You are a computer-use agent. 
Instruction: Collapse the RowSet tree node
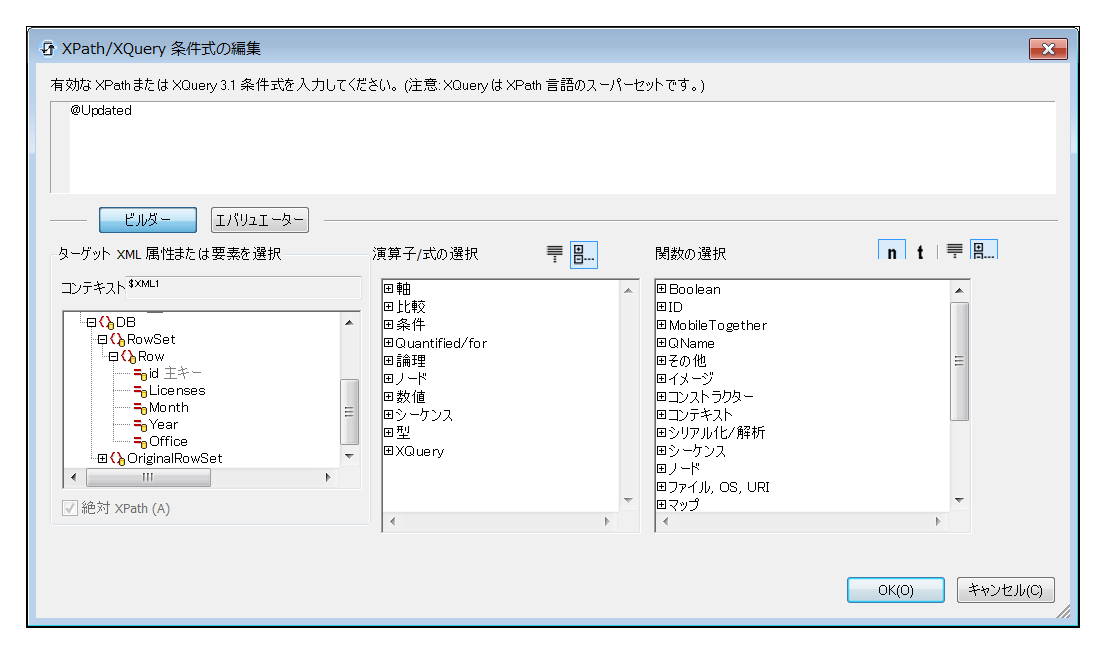(x=102, y=340)
